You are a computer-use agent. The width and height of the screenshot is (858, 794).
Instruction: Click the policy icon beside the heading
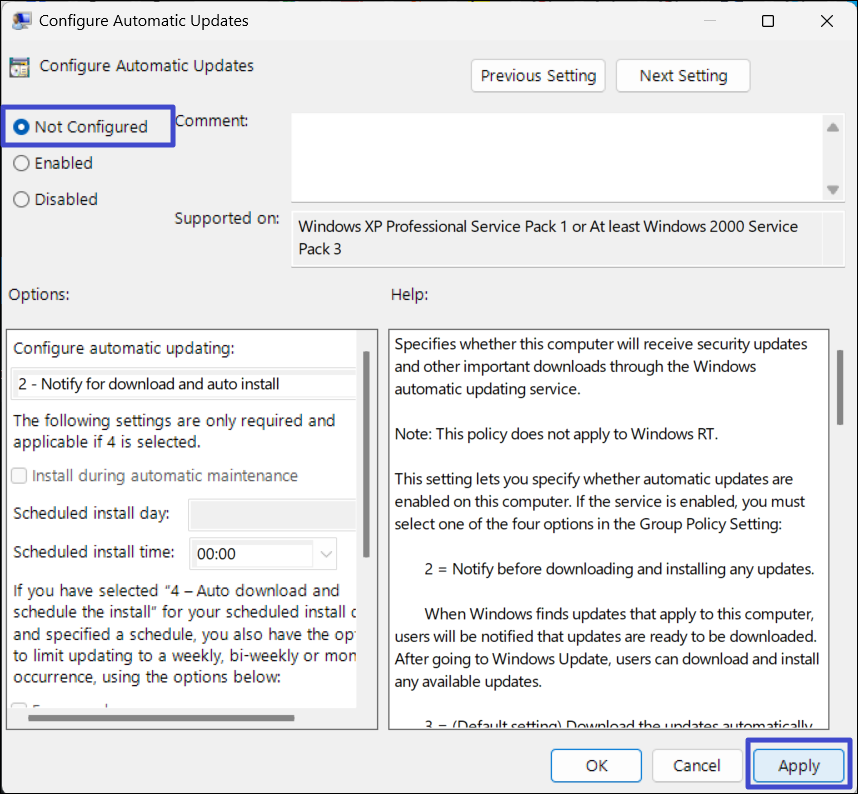[19, 67]
